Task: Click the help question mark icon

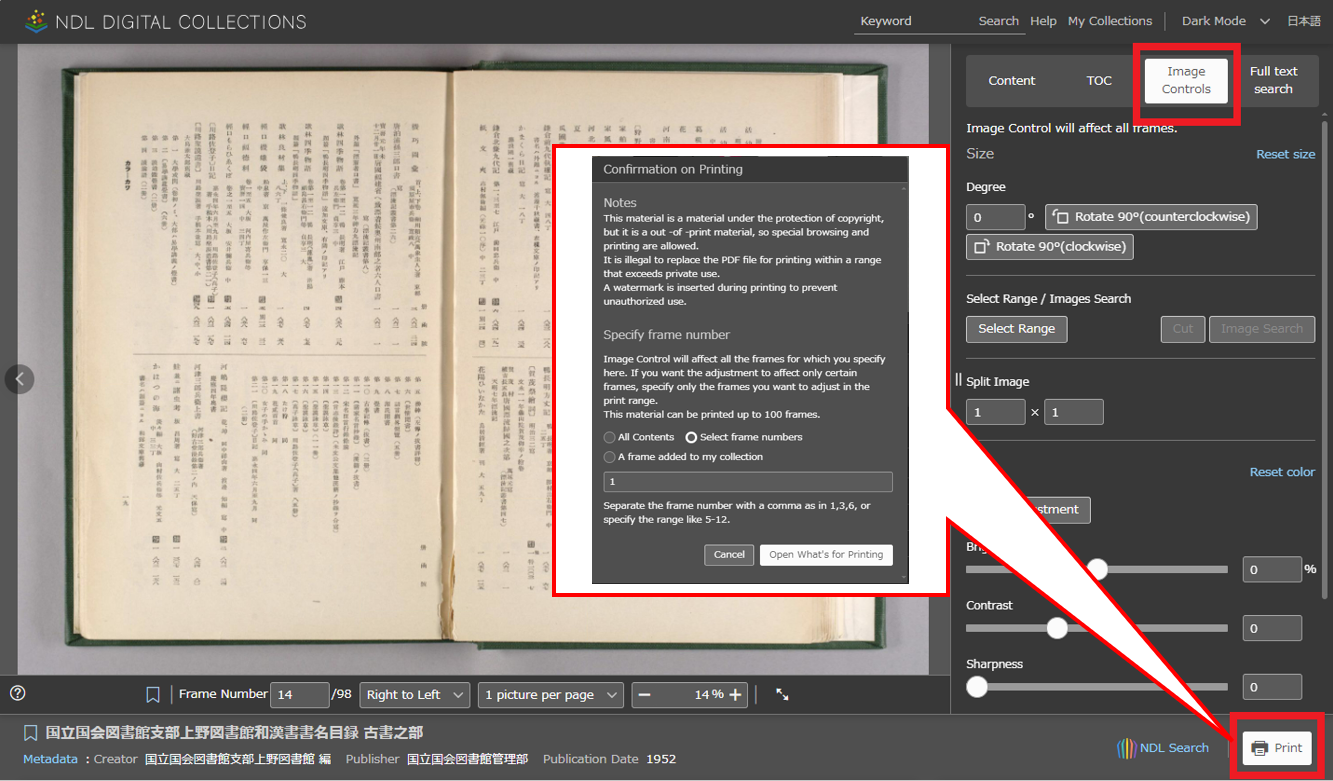Action: coord(17,693)
